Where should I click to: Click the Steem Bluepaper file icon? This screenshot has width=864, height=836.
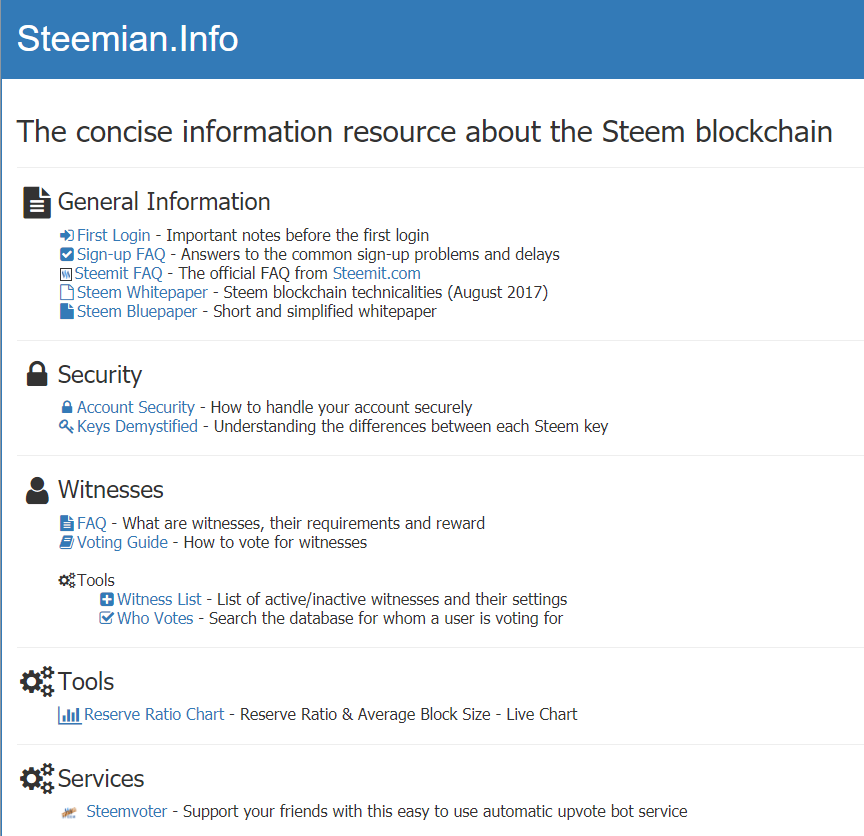67,312
